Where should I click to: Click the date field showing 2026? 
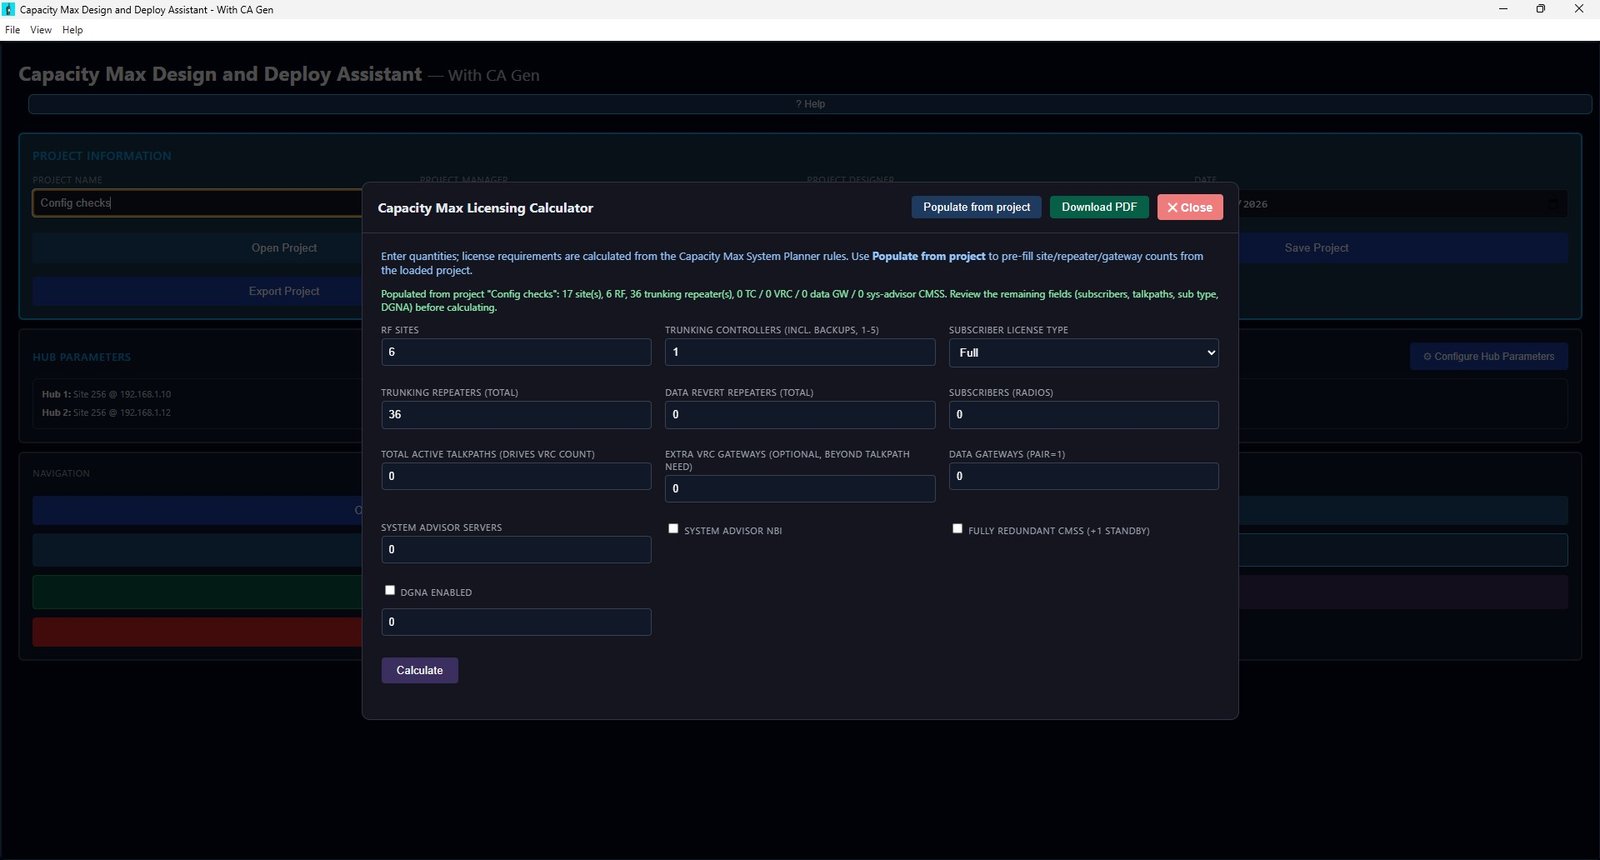tap(1403, 204)
